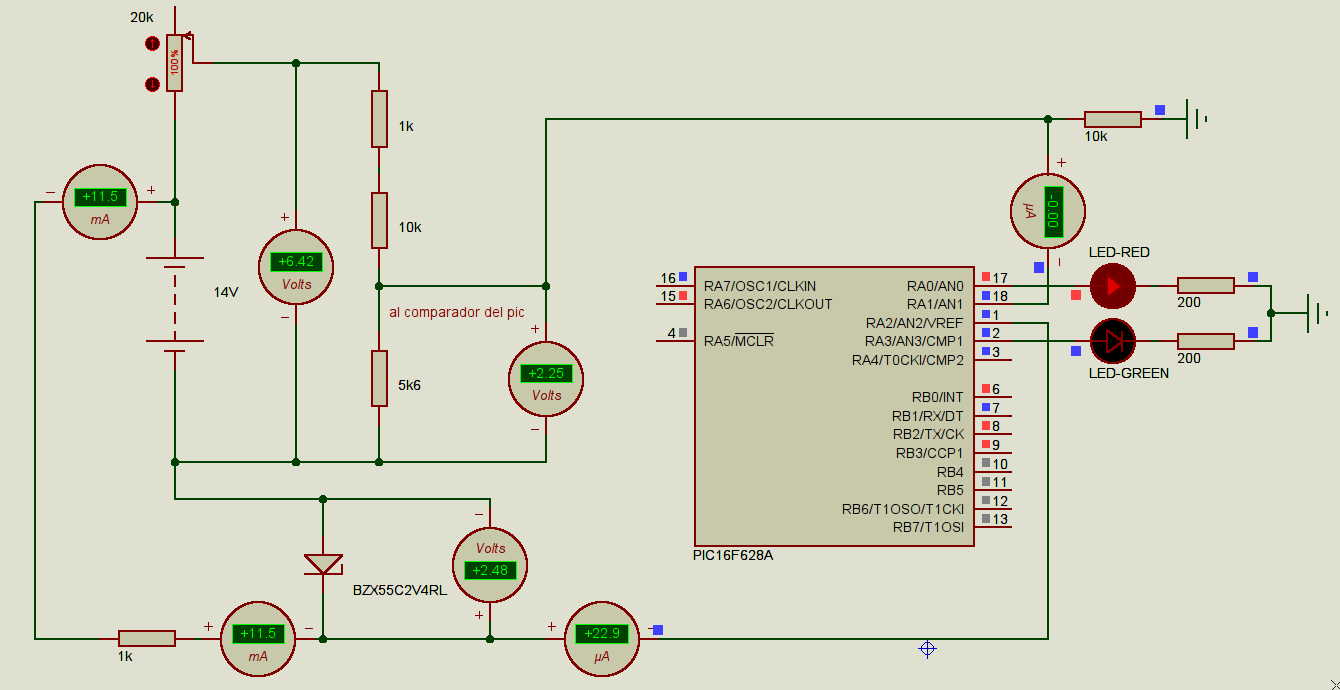Click the RB0/INT pin label
The image size is (1340, 690).
pyautogui.click(x=938, y=397)
